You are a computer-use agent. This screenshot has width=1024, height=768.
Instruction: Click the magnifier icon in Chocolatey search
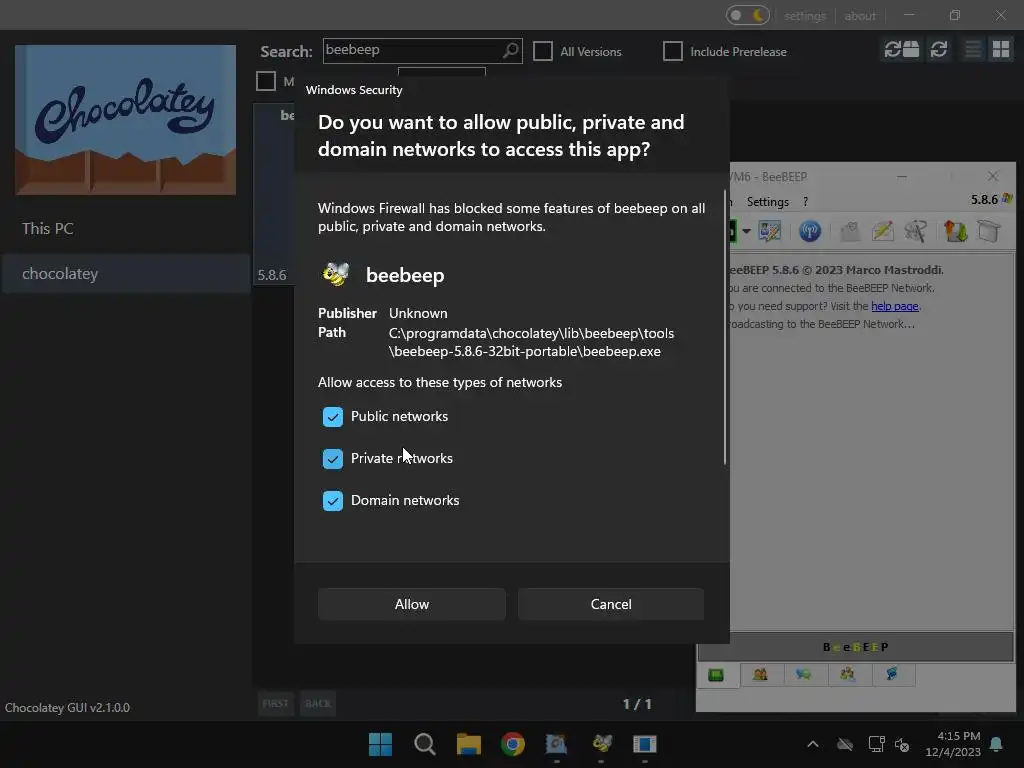coord(511,50)
